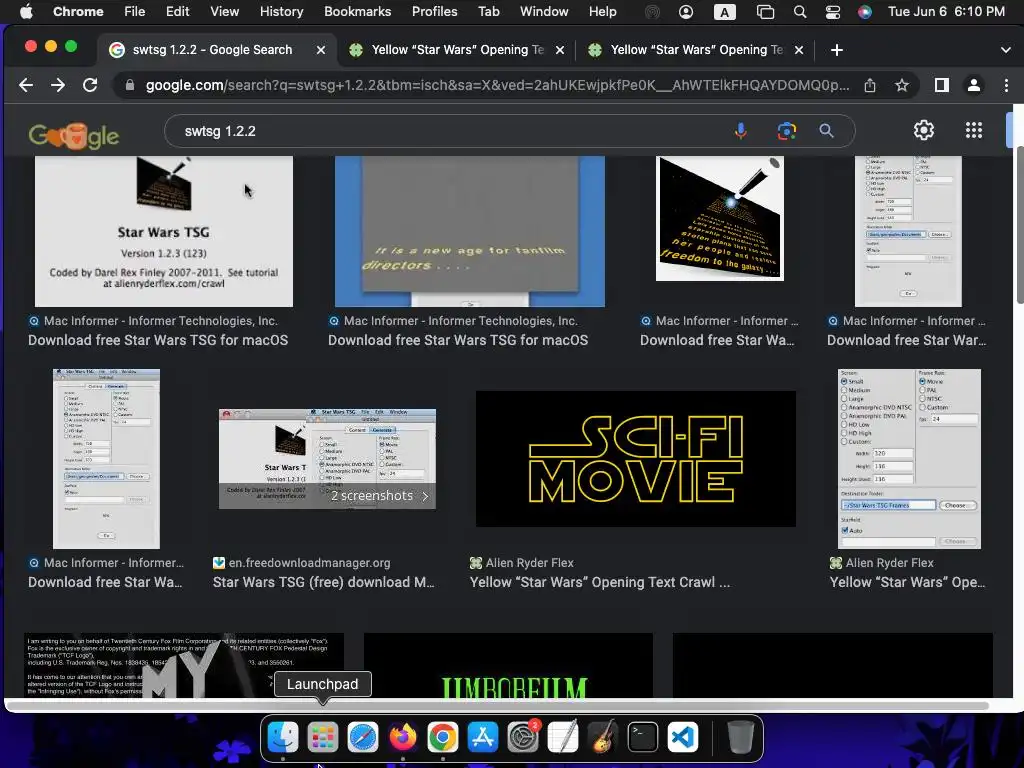Click the page vertical scrollbar
This screenshot has height=768, width=1024.
tap(1019, 225)
